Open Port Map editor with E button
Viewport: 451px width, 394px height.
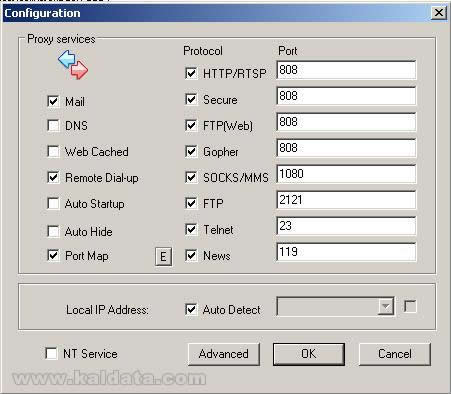coord(164,256)
